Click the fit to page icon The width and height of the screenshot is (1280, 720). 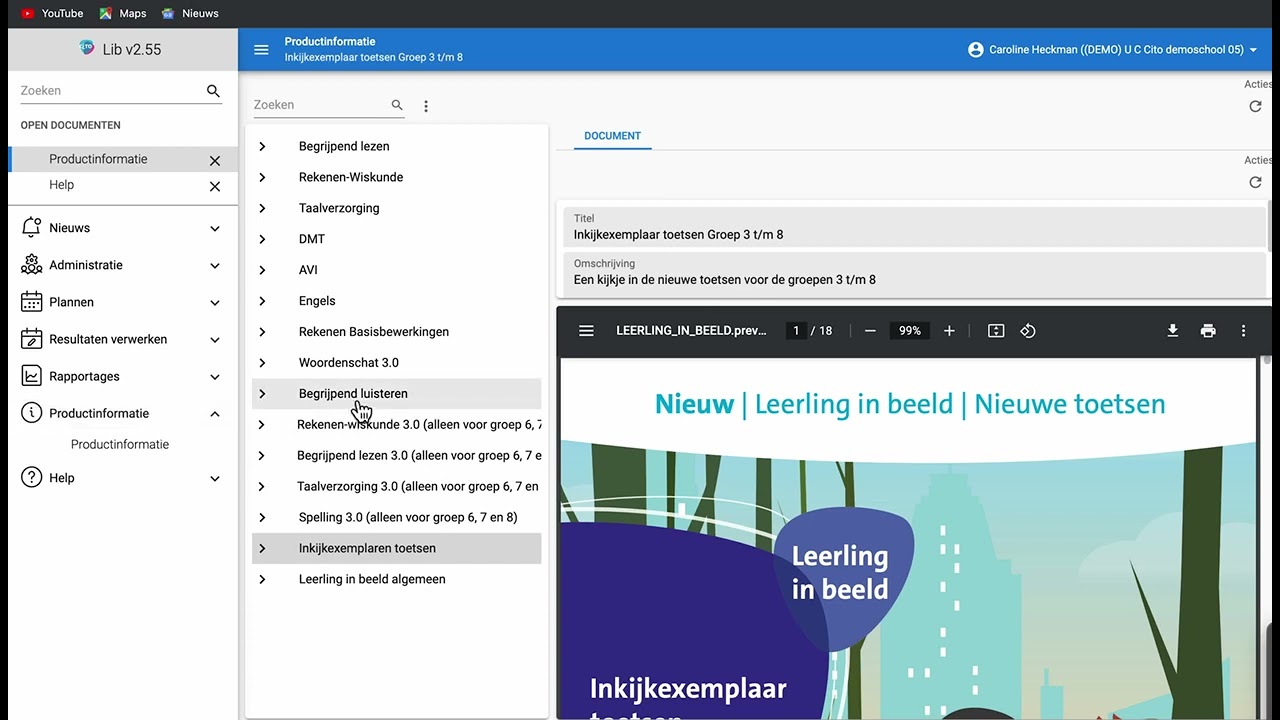point(996,331)
